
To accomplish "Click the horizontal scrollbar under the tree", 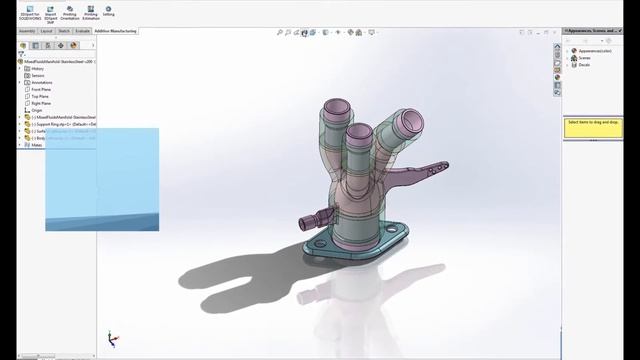I will coord(56,356).
